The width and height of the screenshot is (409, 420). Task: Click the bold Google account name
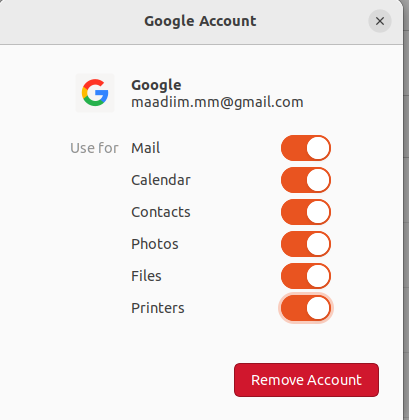coord(156,85)
